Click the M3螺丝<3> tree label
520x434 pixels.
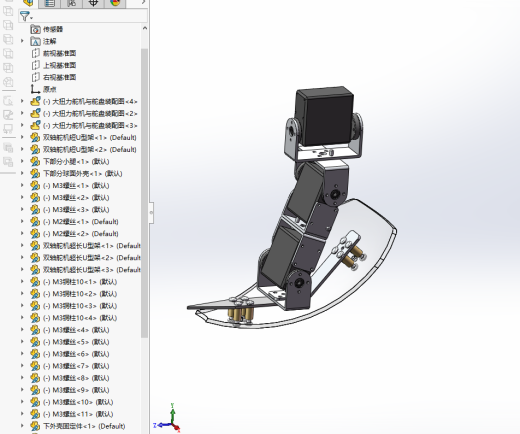76,210
